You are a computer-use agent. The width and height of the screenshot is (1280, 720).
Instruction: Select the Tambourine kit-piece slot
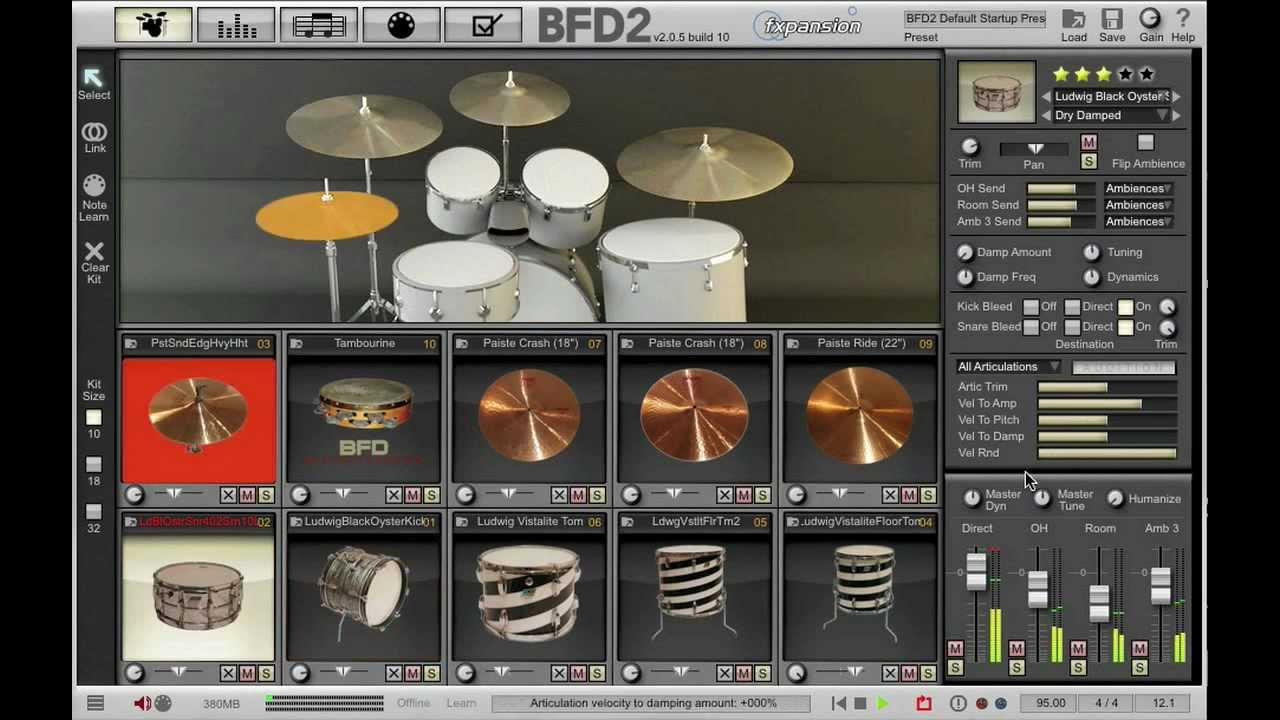pos(364,421)
